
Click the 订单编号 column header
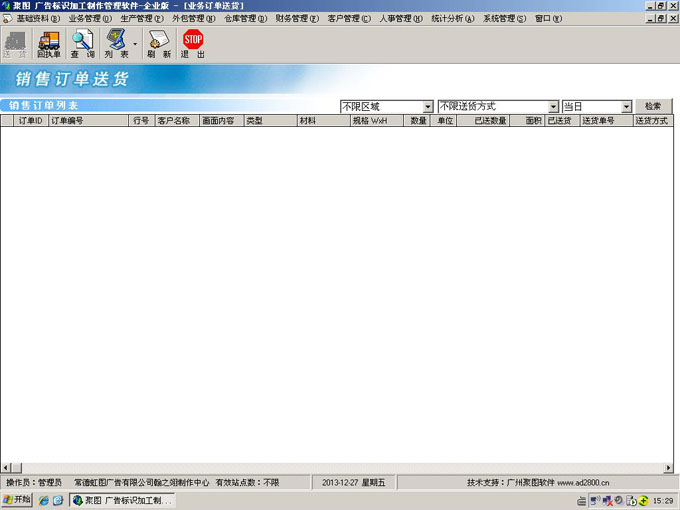coord(66,120)
